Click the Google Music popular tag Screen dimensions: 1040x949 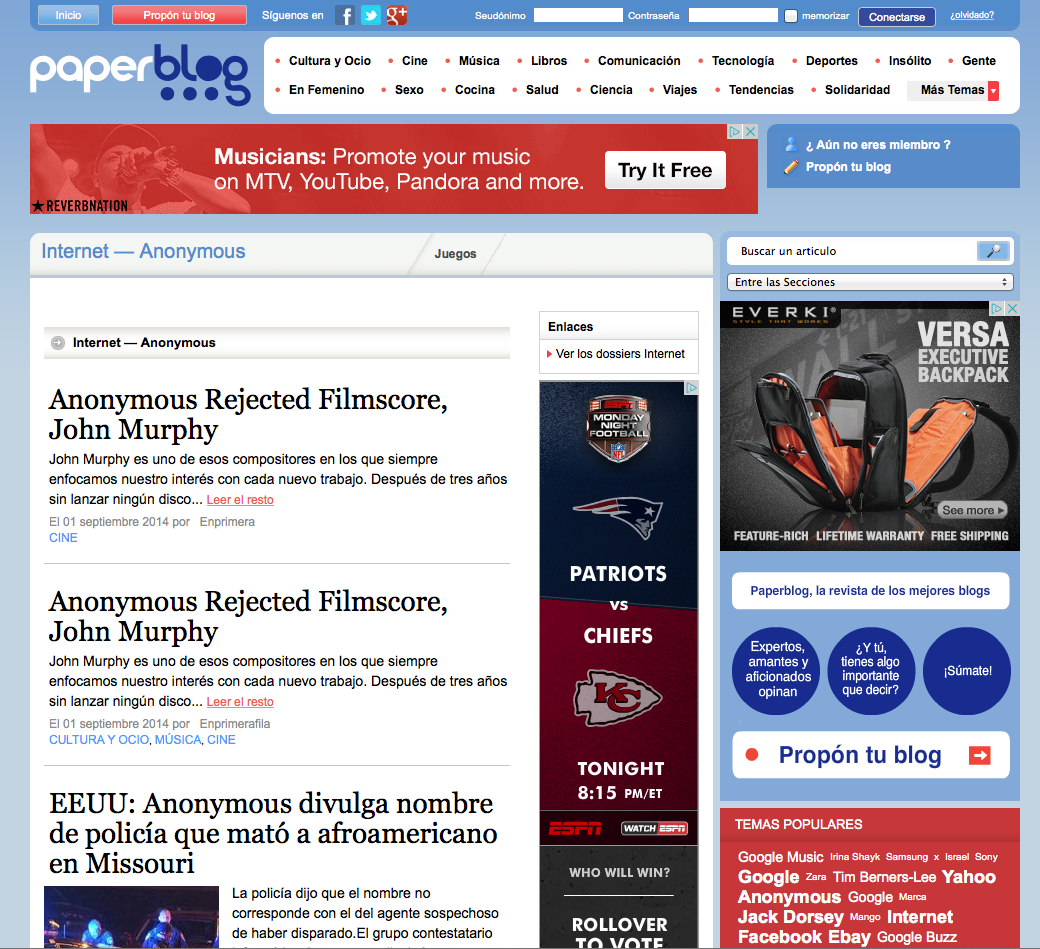click(x=780, y=857)
